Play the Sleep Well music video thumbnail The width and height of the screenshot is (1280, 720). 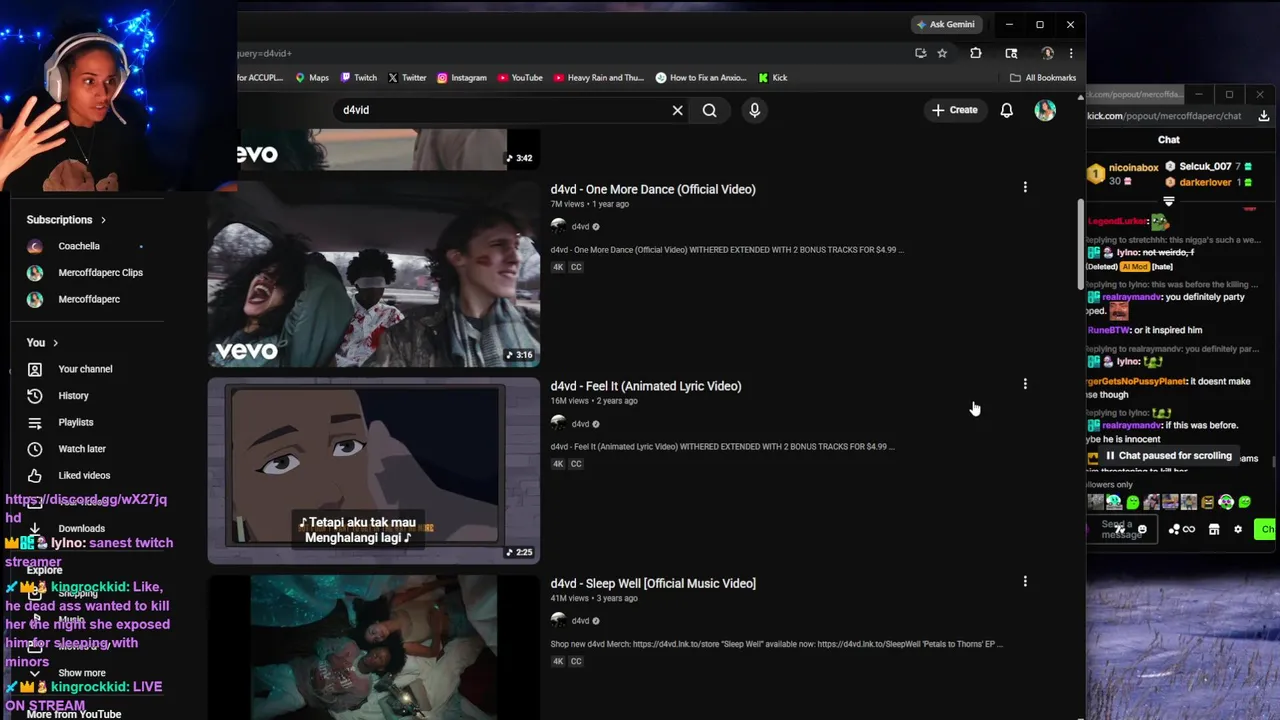373,647
